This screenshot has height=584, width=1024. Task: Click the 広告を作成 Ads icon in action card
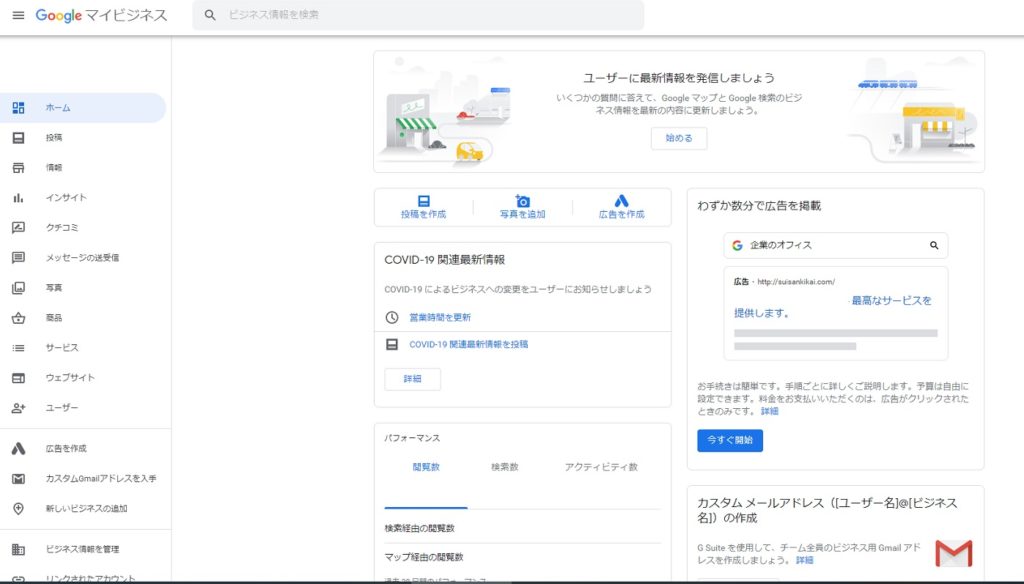tap(622, 201)
